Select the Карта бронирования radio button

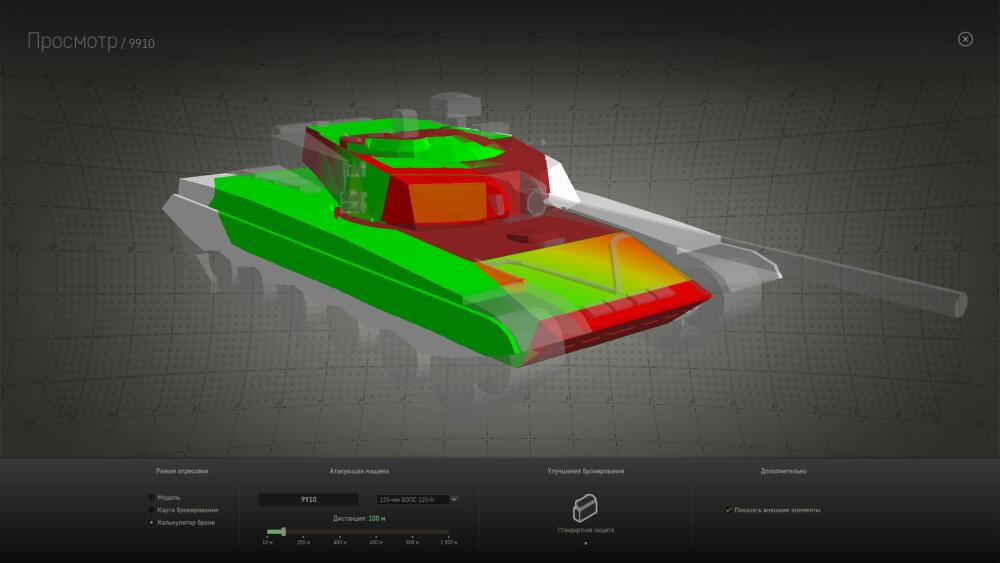click(x=152, y=510)
